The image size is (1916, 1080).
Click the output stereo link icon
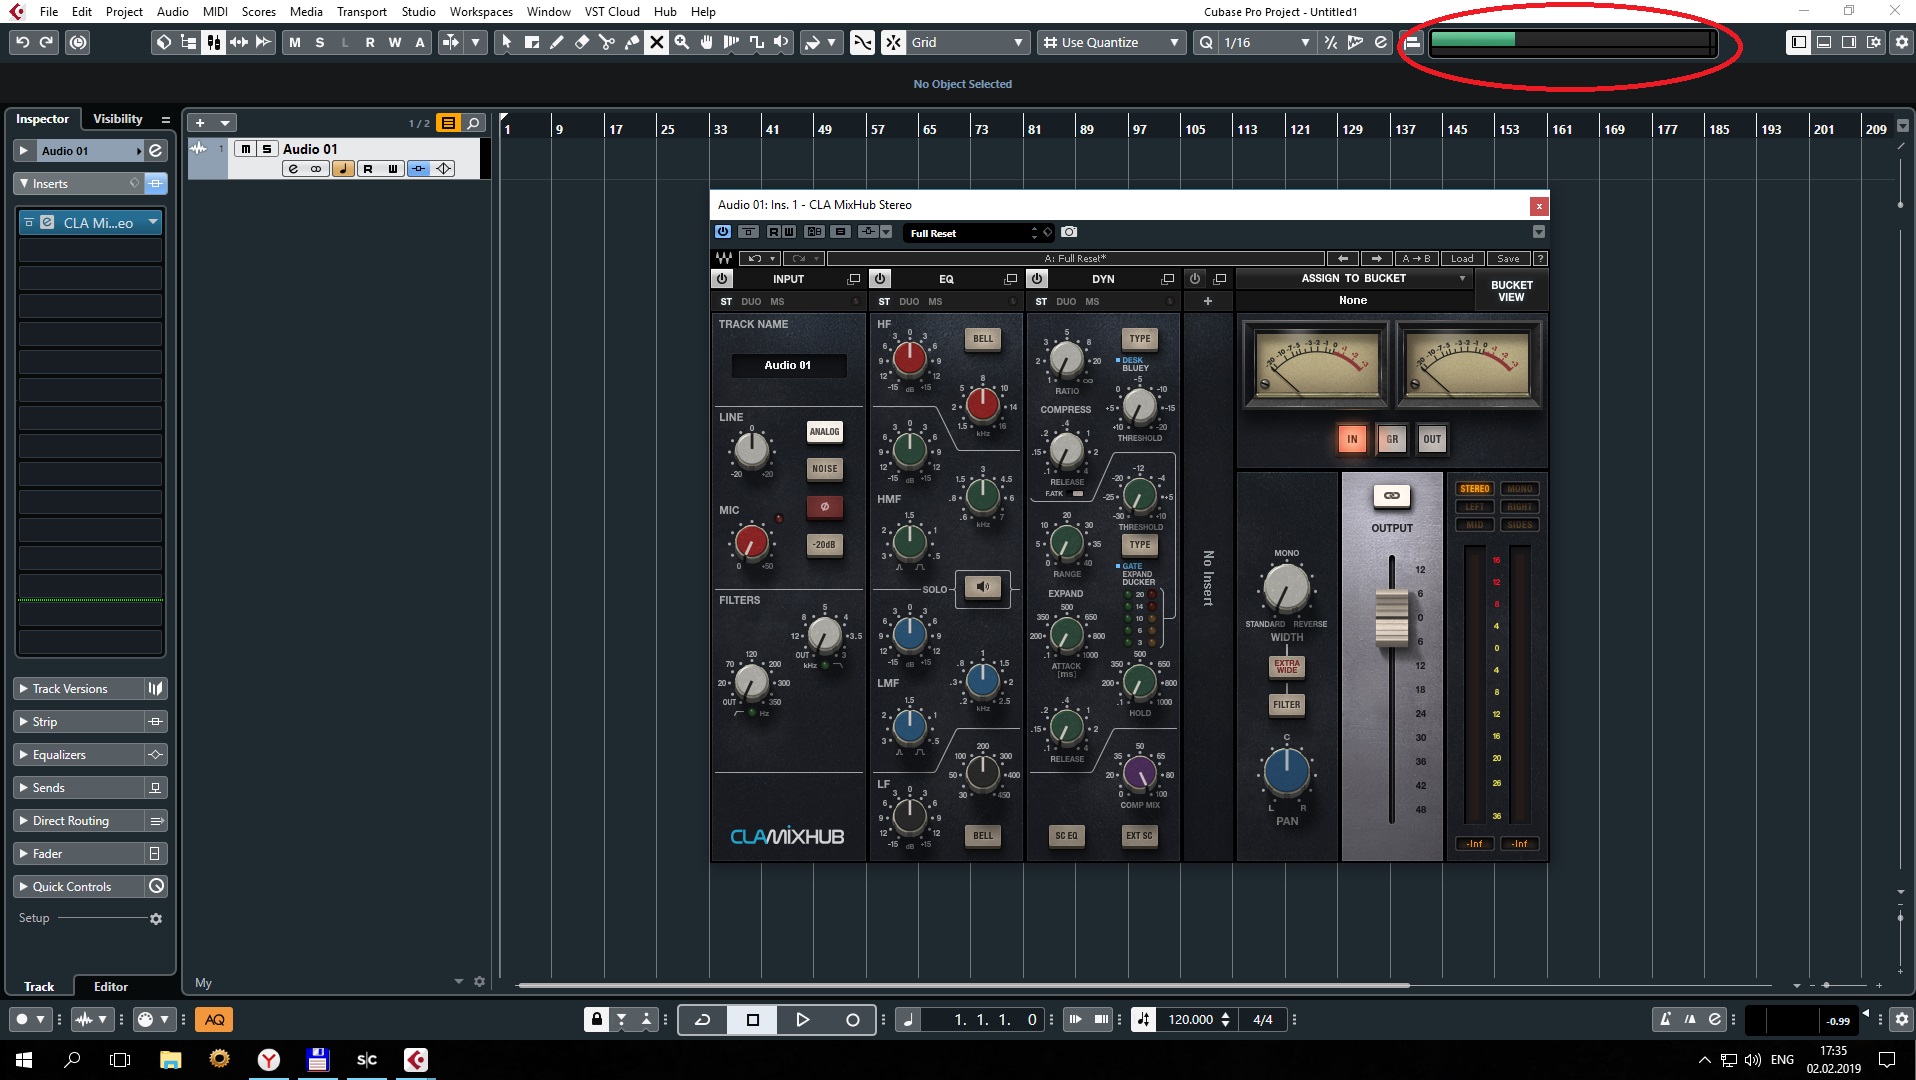(1391, 496)
